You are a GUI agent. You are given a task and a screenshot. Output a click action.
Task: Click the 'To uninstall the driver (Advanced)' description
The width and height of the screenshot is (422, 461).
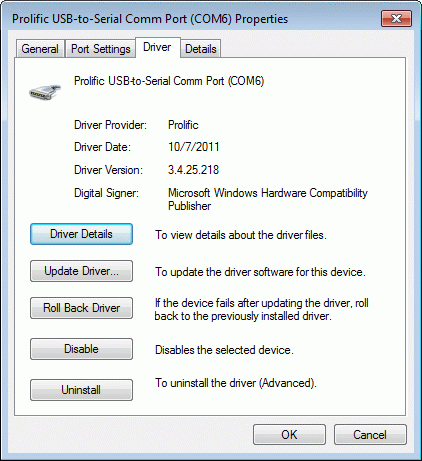pyautogui.click(x=236, y=383)
